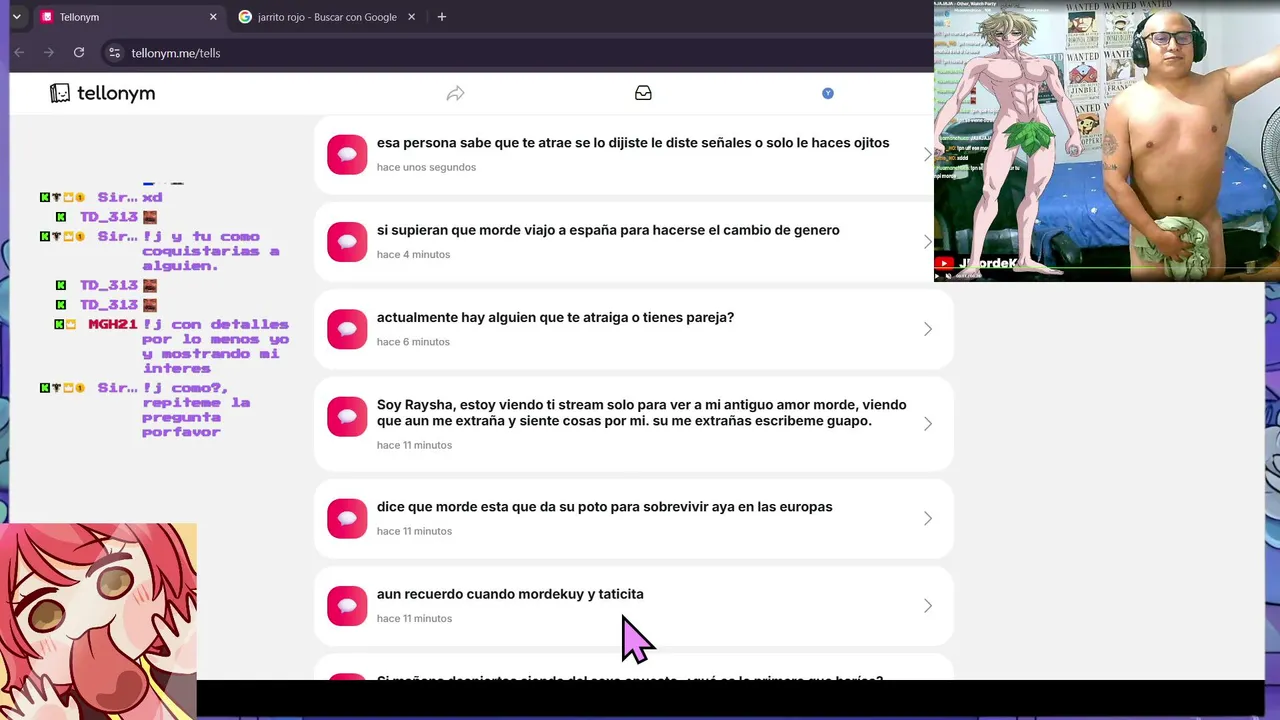Click pink message icon of 'aun recuerdo cuando' tell
This screenshot has height=720, width=1280.
tap(347, 606)
